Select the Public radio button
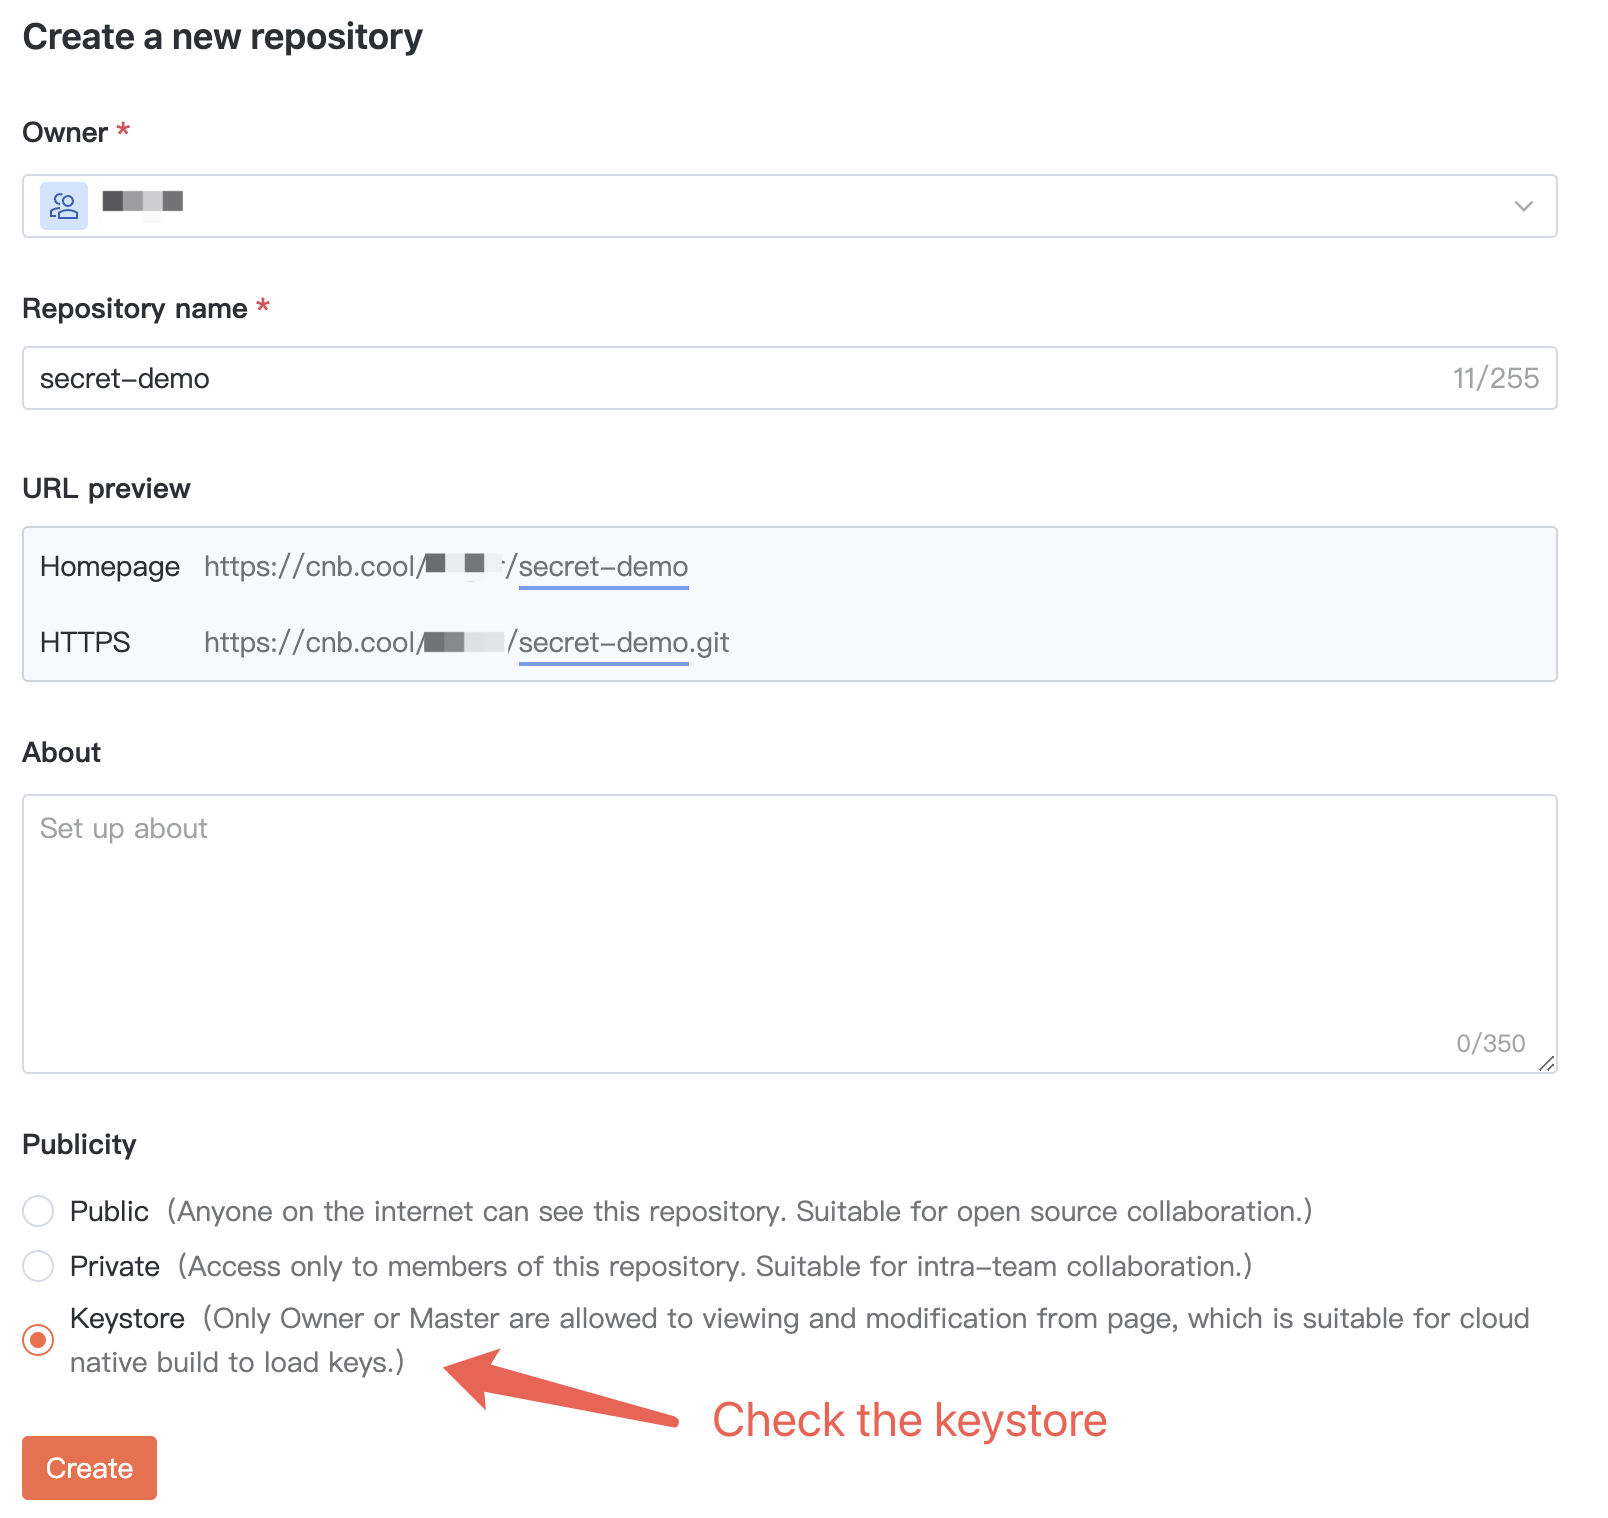Viewport: 1608px width, 1518px height. click(x=38, y=1211)
